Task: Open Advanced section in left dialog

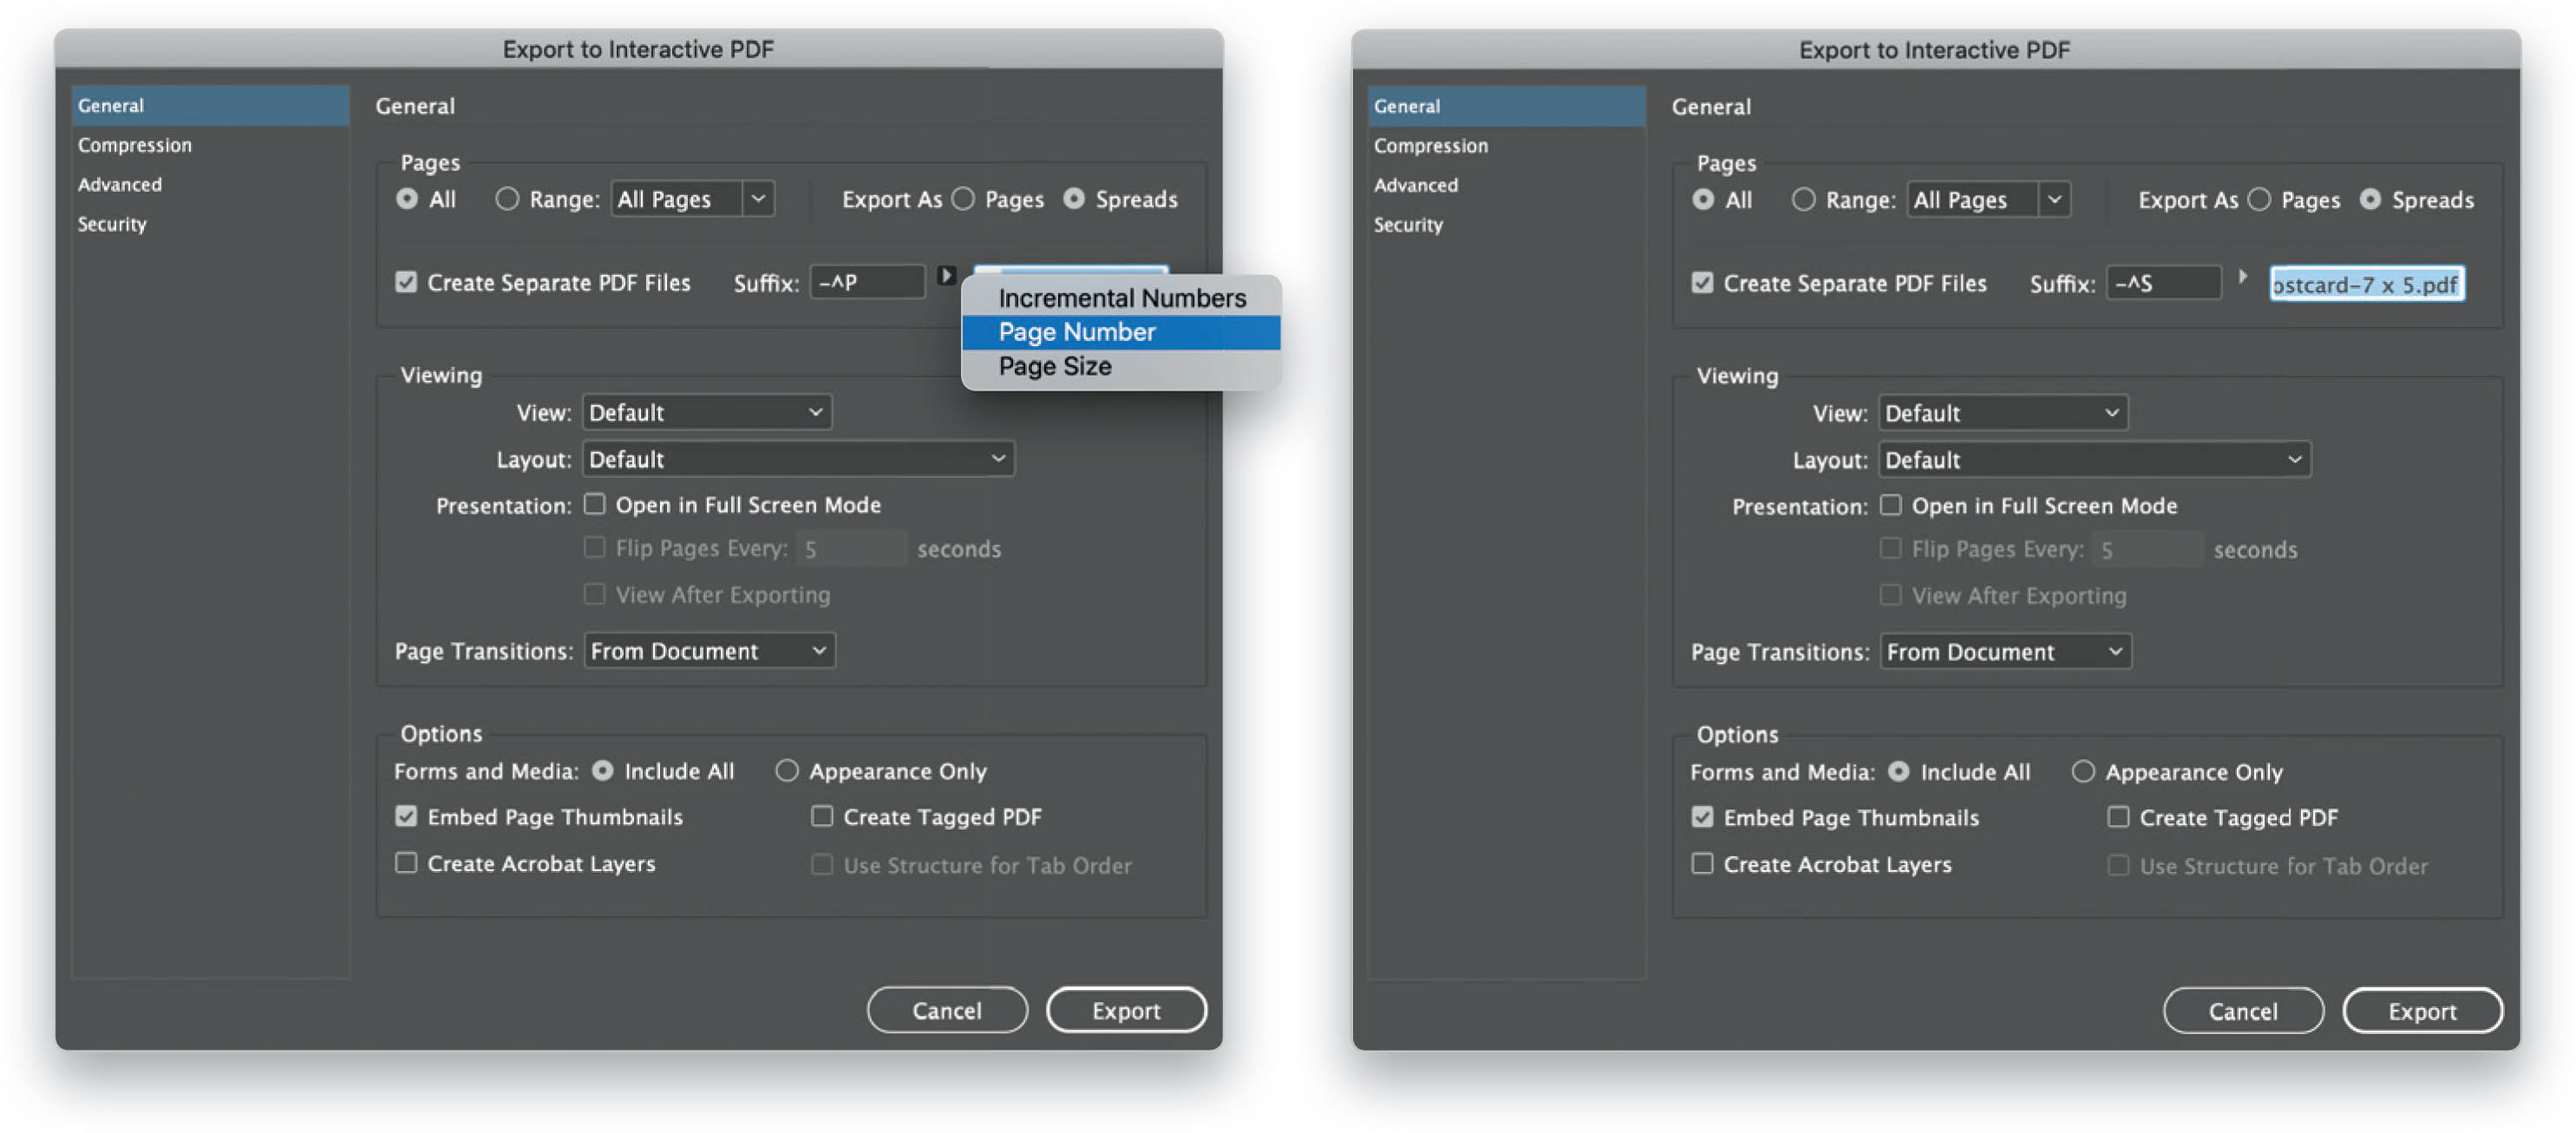Action: 210,185
